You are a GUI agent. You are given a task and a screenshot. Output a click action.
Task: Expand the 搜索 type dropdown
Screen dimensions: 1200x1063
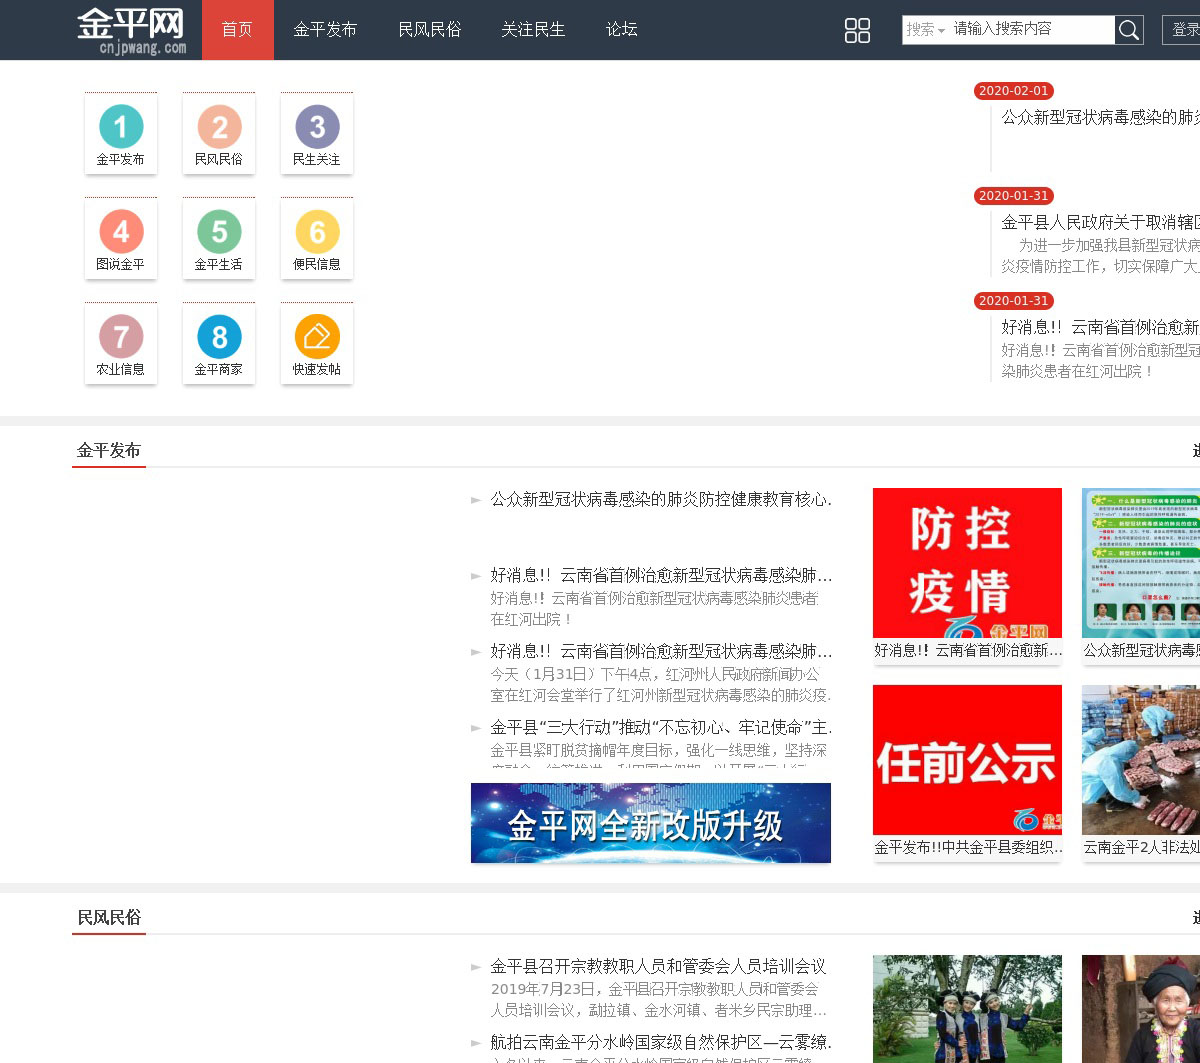point(925,30)
